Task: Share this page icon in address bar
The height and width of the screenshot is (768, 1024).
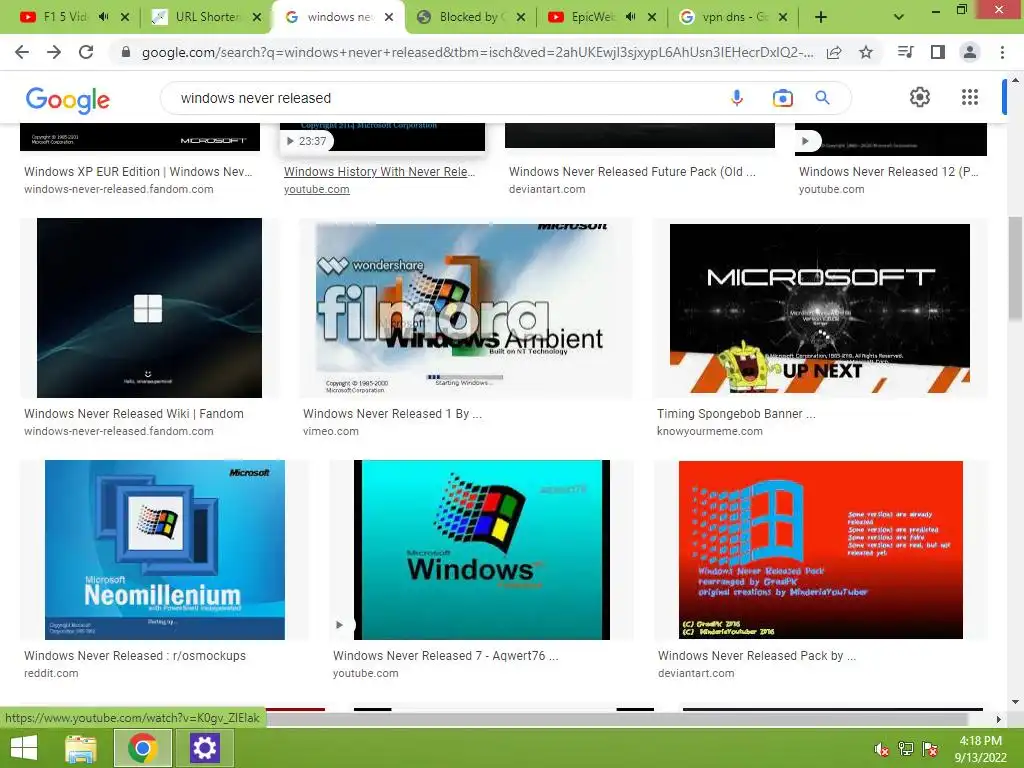Action: coord(834,52)
